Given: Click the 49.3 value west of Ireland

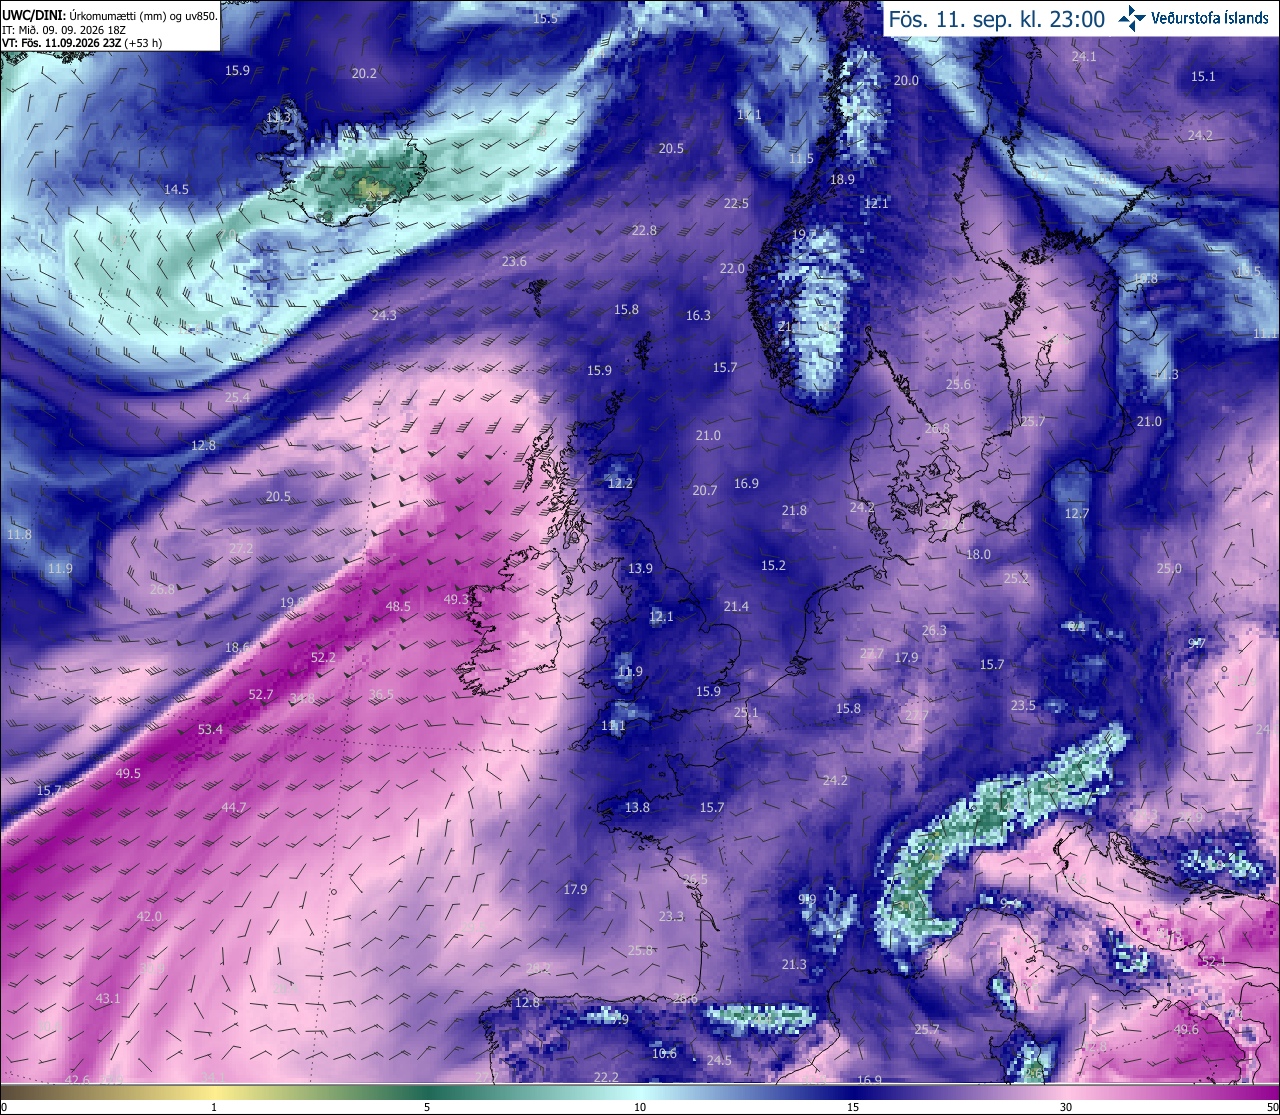Looking at the screenshot, I should pyautogui.click(x=456, y=599).
